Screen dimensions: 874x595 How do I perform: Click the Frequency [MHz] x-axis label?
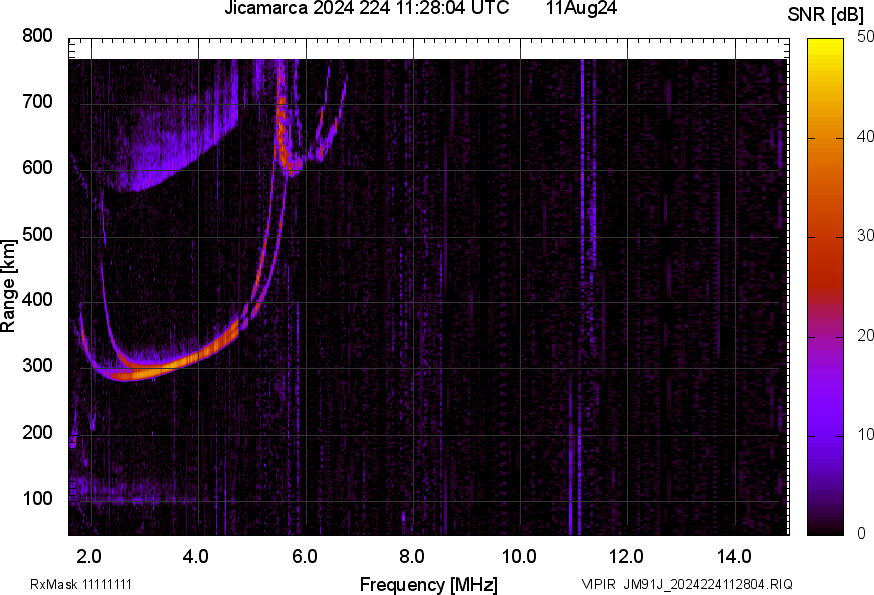[428, 584]
